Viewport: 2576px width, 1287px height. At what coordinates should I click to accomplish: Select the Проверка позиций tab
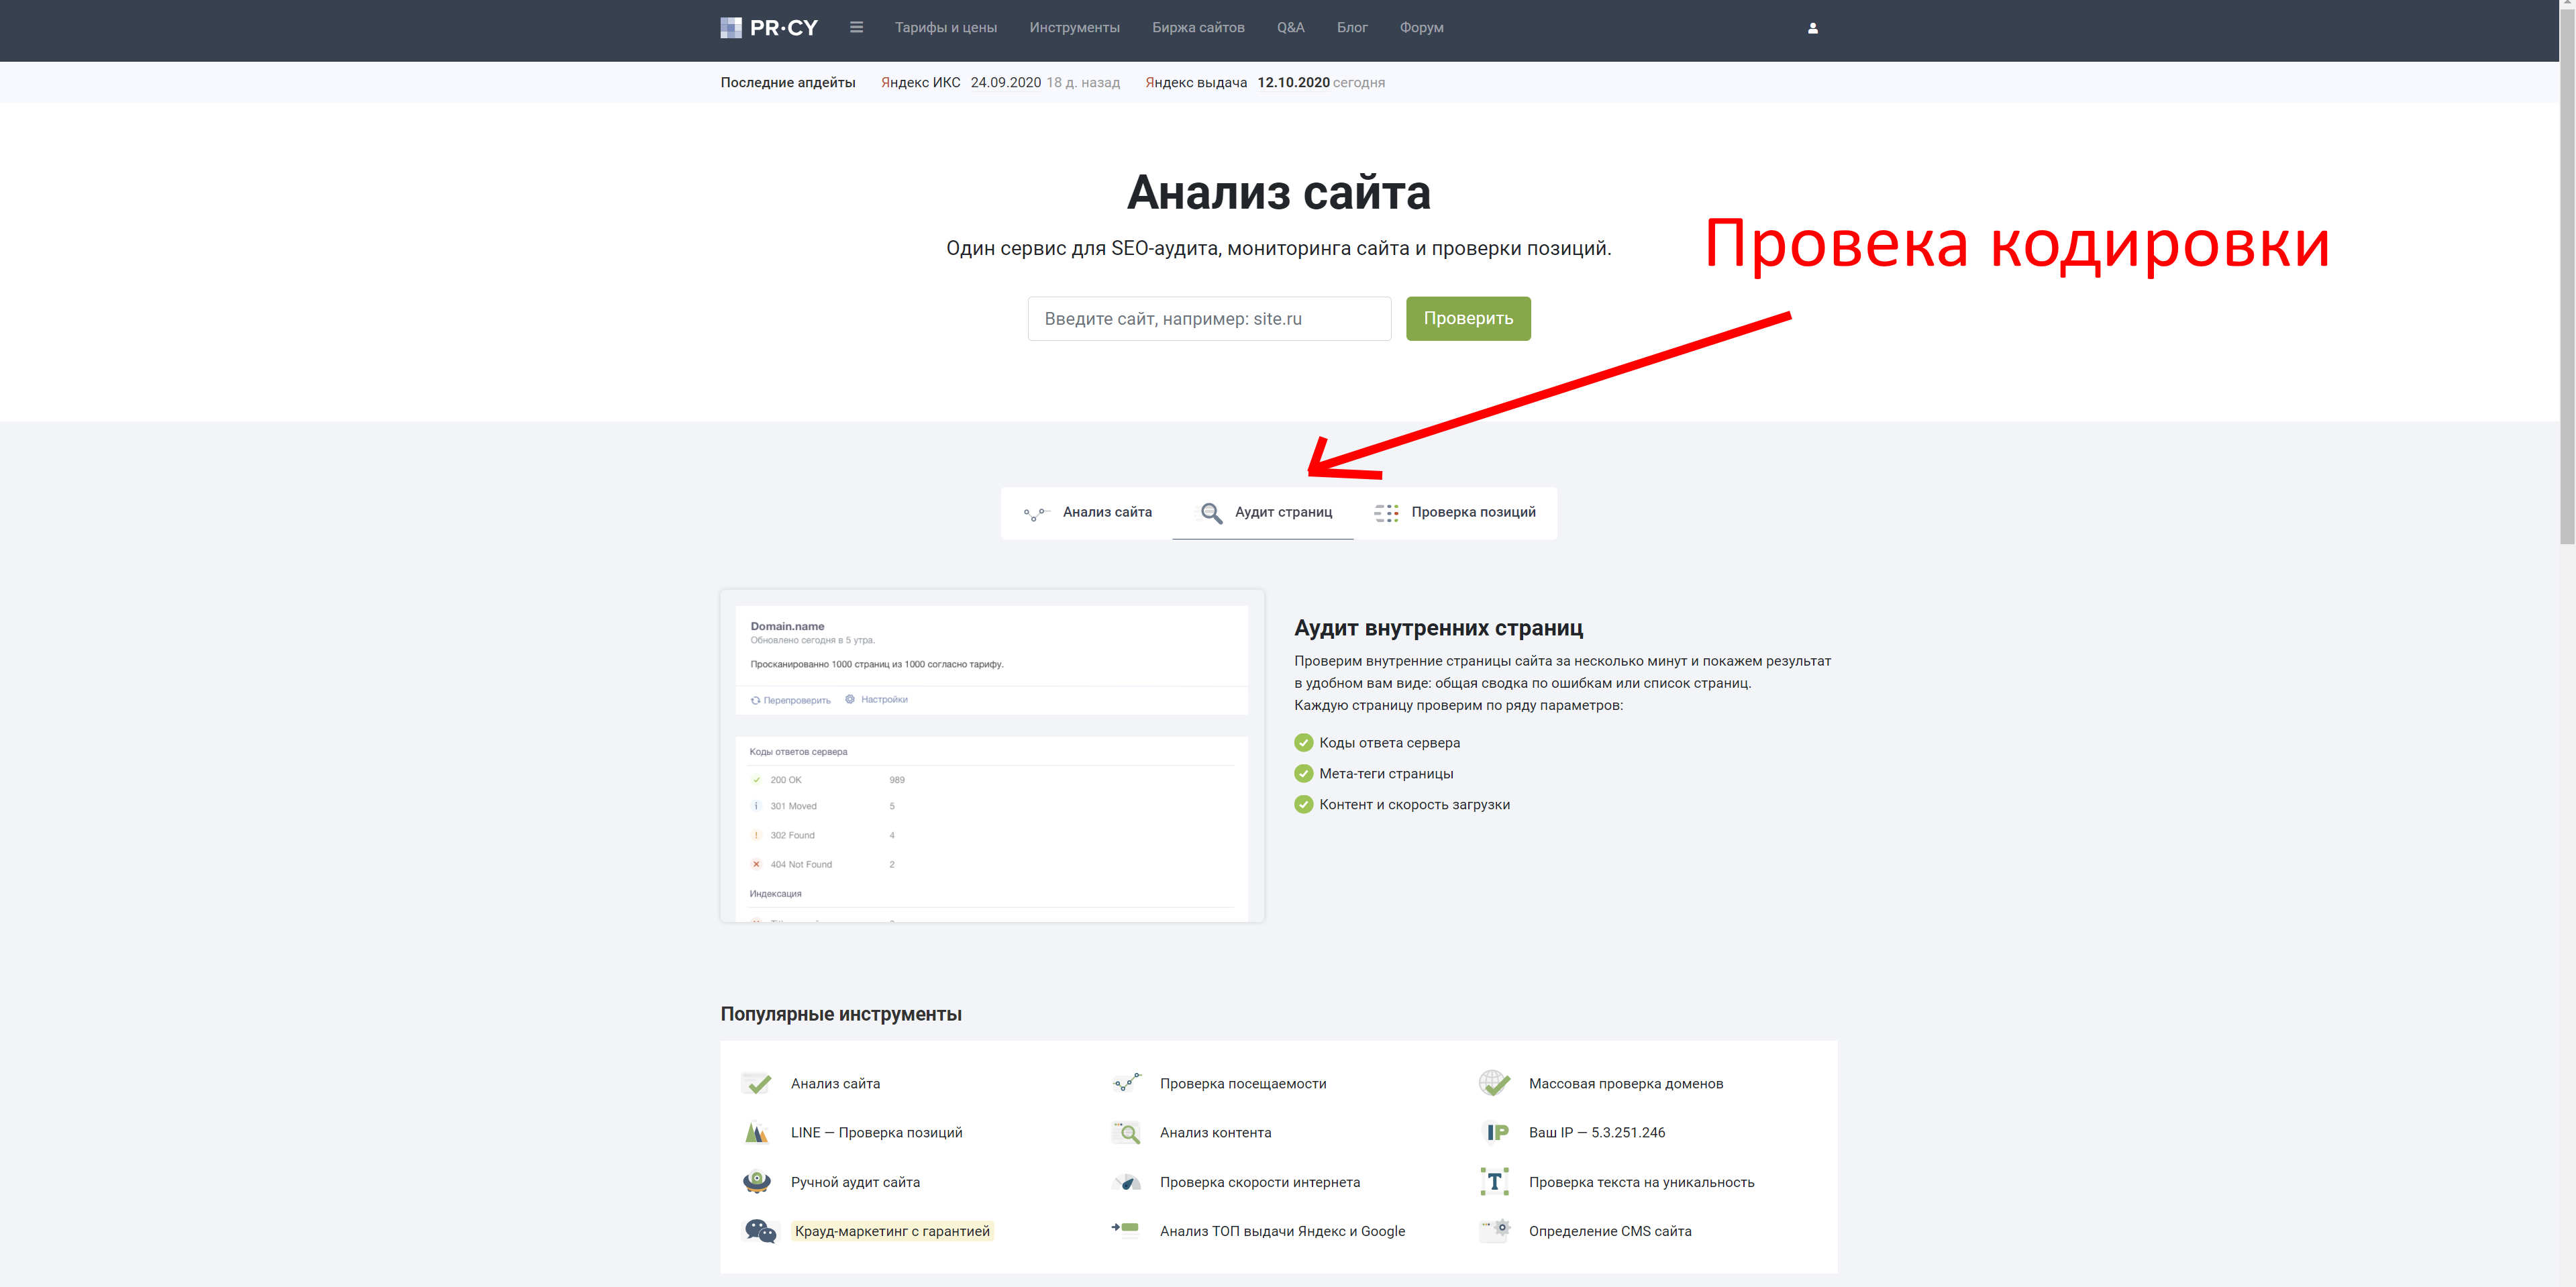[x=1455, y=512]
